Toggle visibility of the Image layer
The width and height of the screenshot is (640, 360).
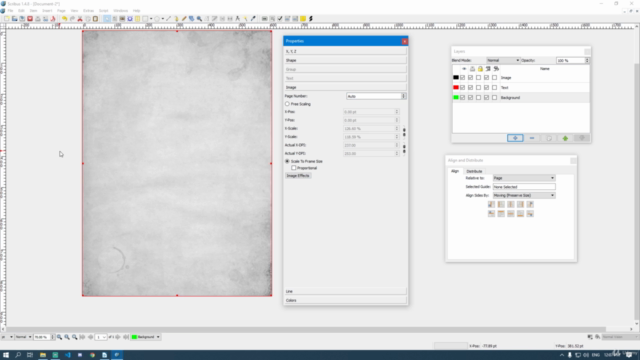coord(462,78)
